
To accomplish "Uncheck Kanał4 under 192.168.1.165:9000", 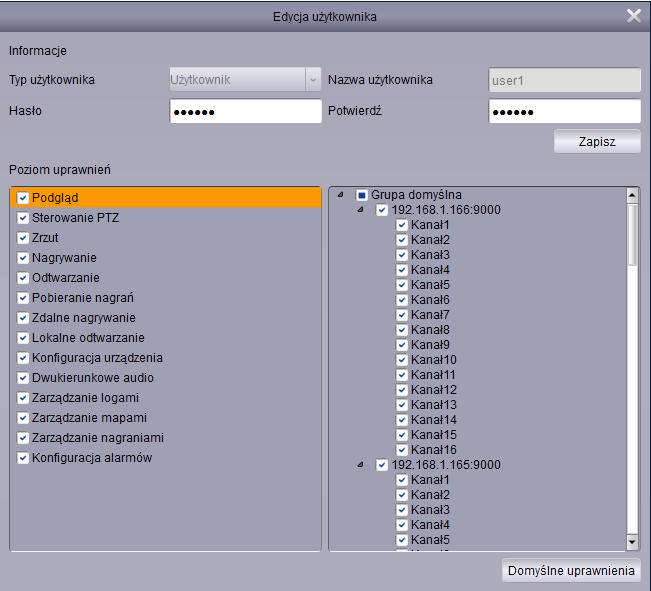I will (x=401, y=525).
